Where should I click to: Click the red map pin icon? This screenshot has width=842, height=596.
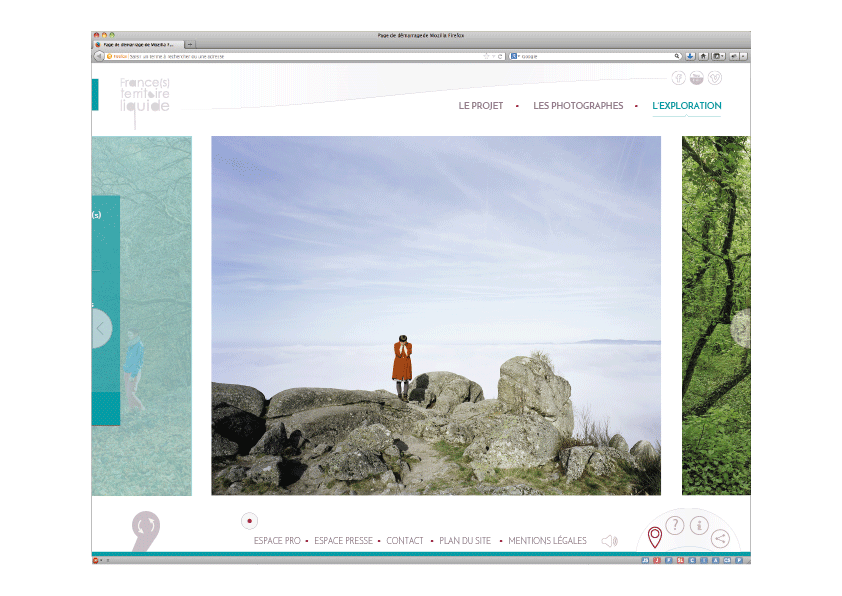(x=655, y=537)
